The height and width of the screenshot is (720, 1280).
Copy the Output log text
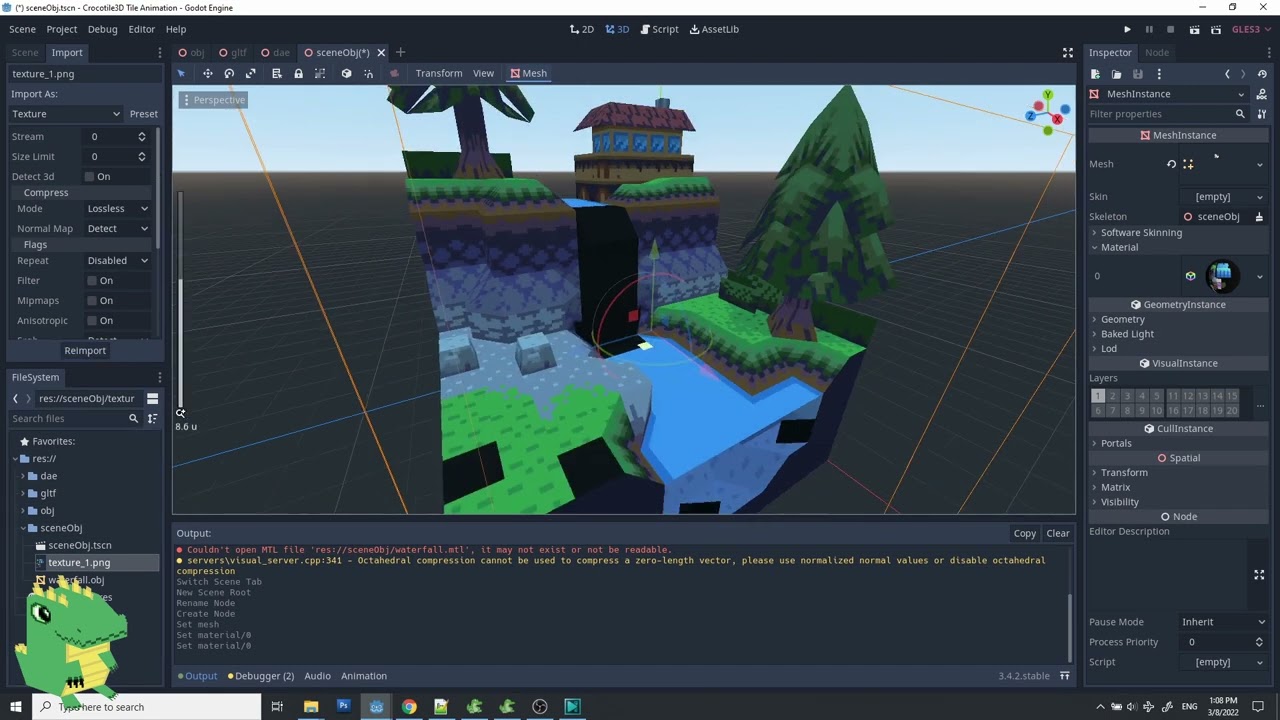1025,533
